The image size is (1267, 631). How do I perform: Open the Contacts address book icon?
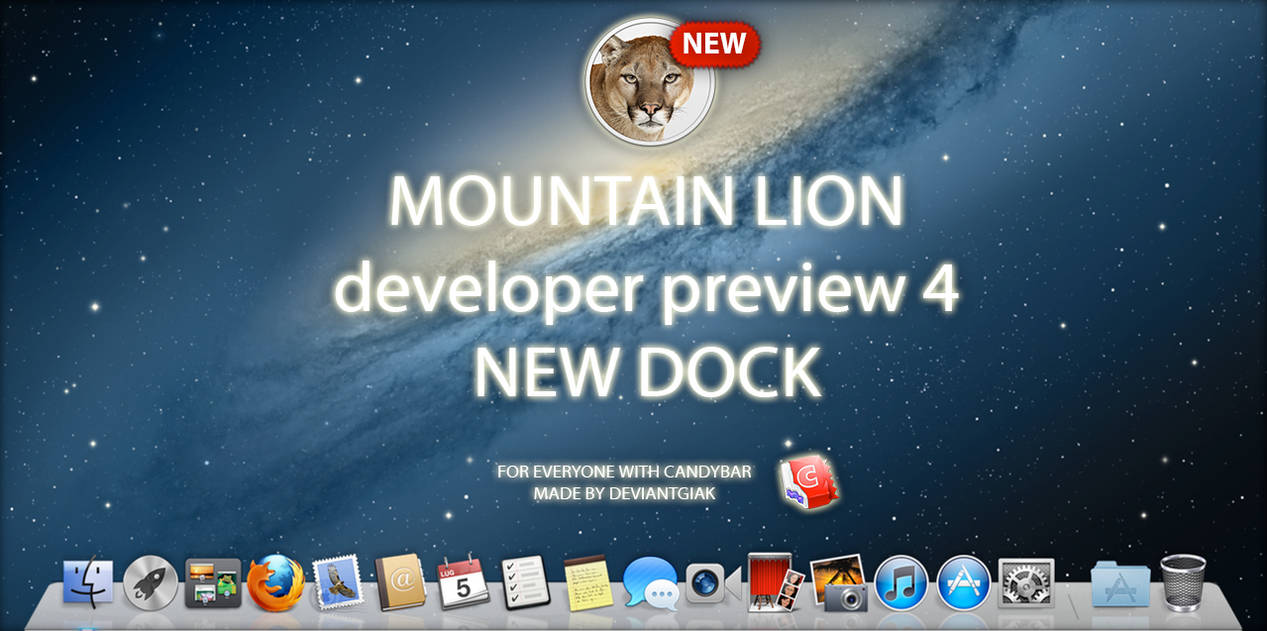[400, 583]
